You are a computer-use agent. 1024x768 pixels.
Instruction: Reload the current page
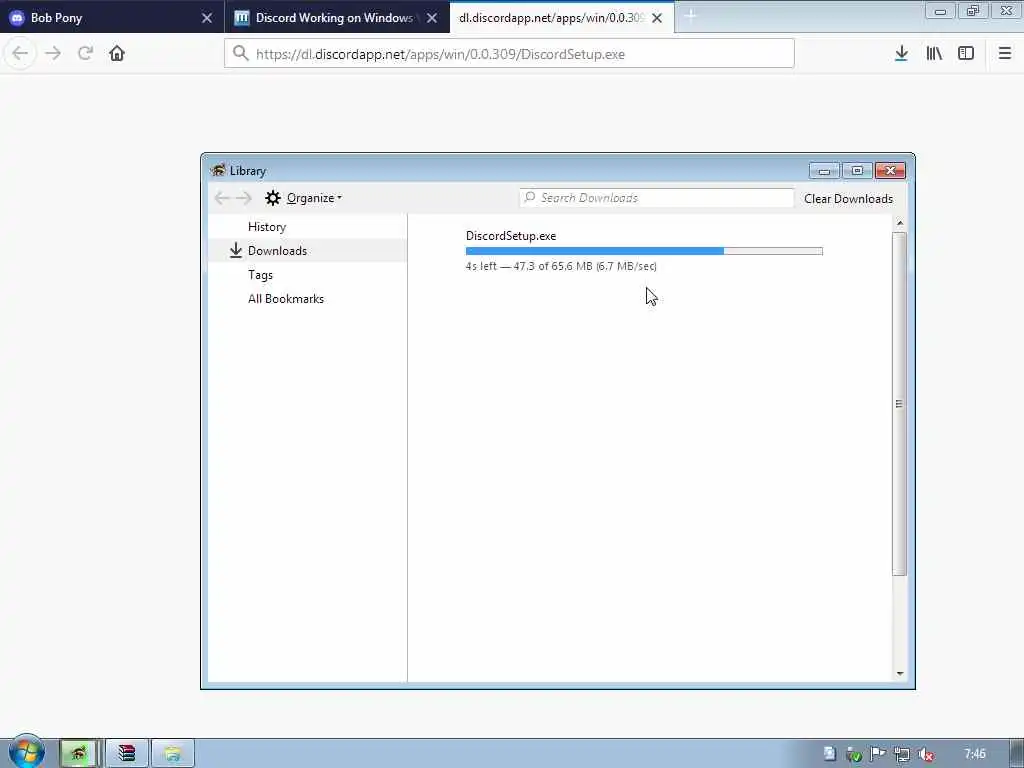point(85,54)
